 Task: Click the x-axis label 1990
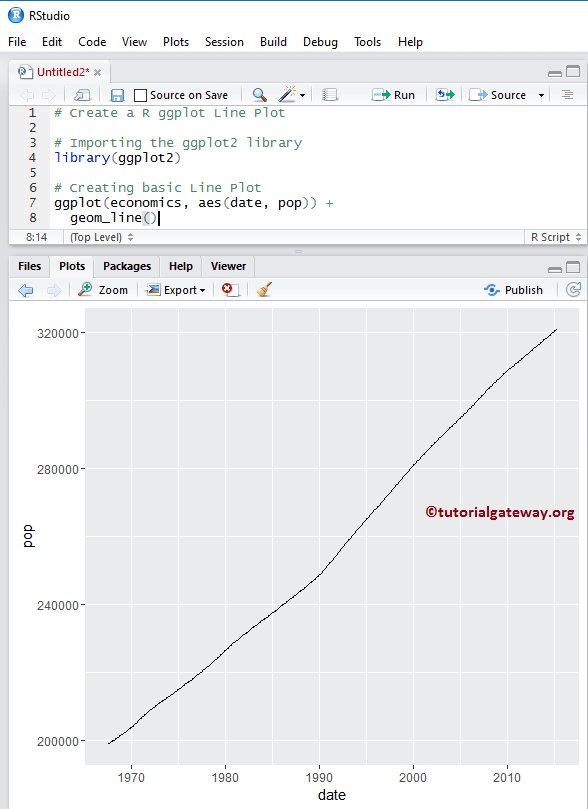pyautogui.click(x=319, y=778)
